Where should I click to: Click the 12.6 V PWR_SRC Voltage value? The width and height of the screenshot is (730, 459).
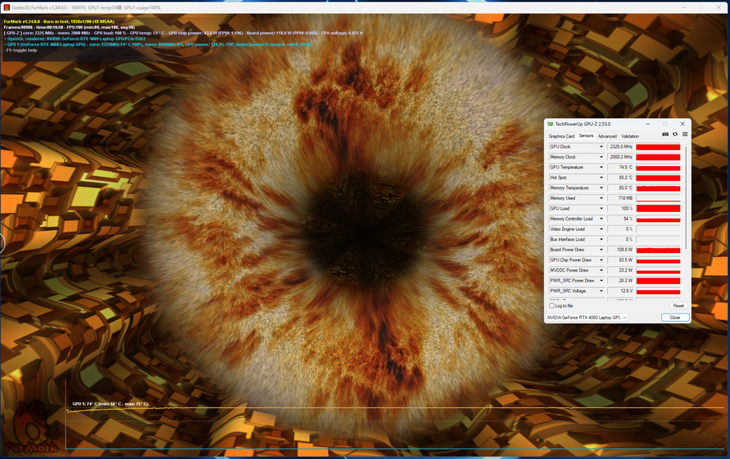621,291
